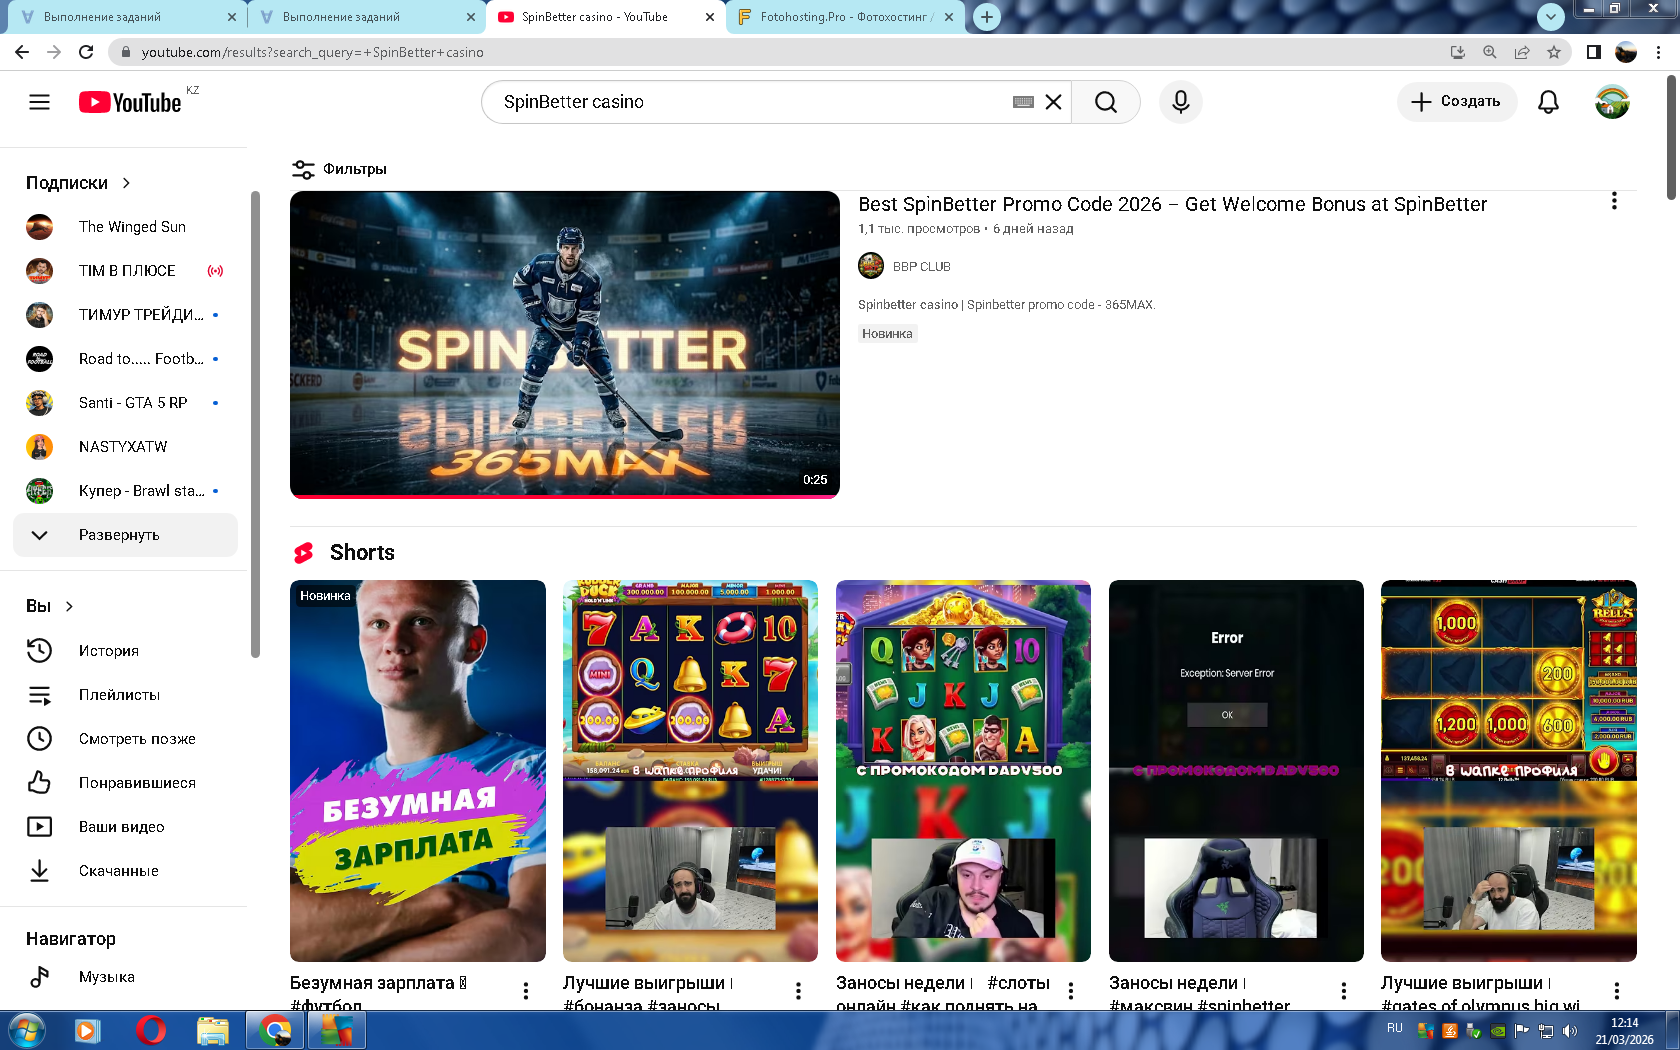Open Понравившиеся liked videos

(x=126, y=783)
